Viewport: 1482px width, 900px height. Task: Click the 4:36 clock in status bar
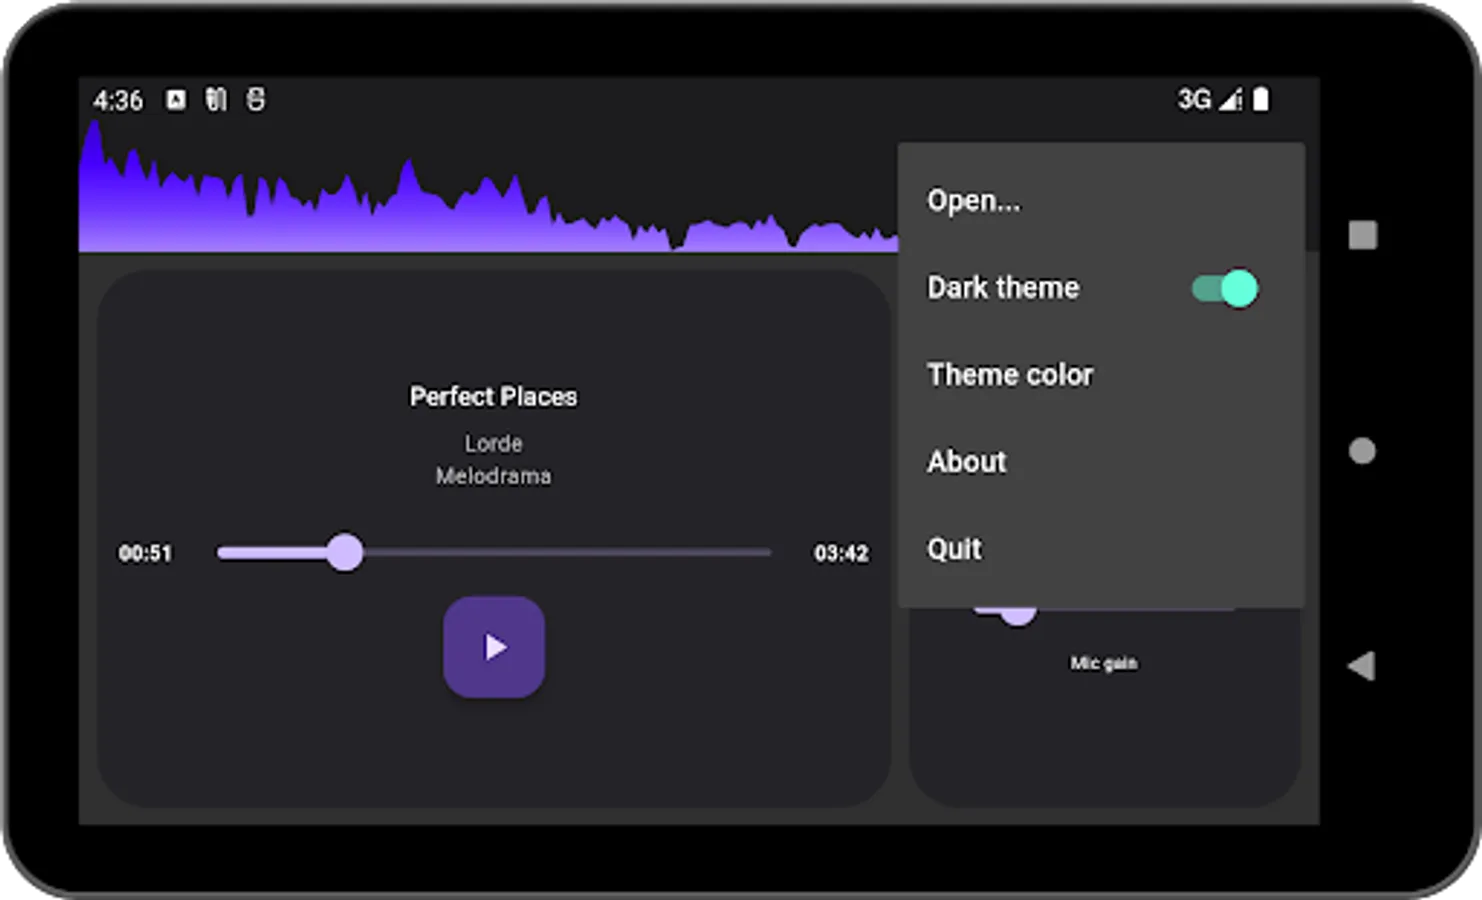coord(118,100)
